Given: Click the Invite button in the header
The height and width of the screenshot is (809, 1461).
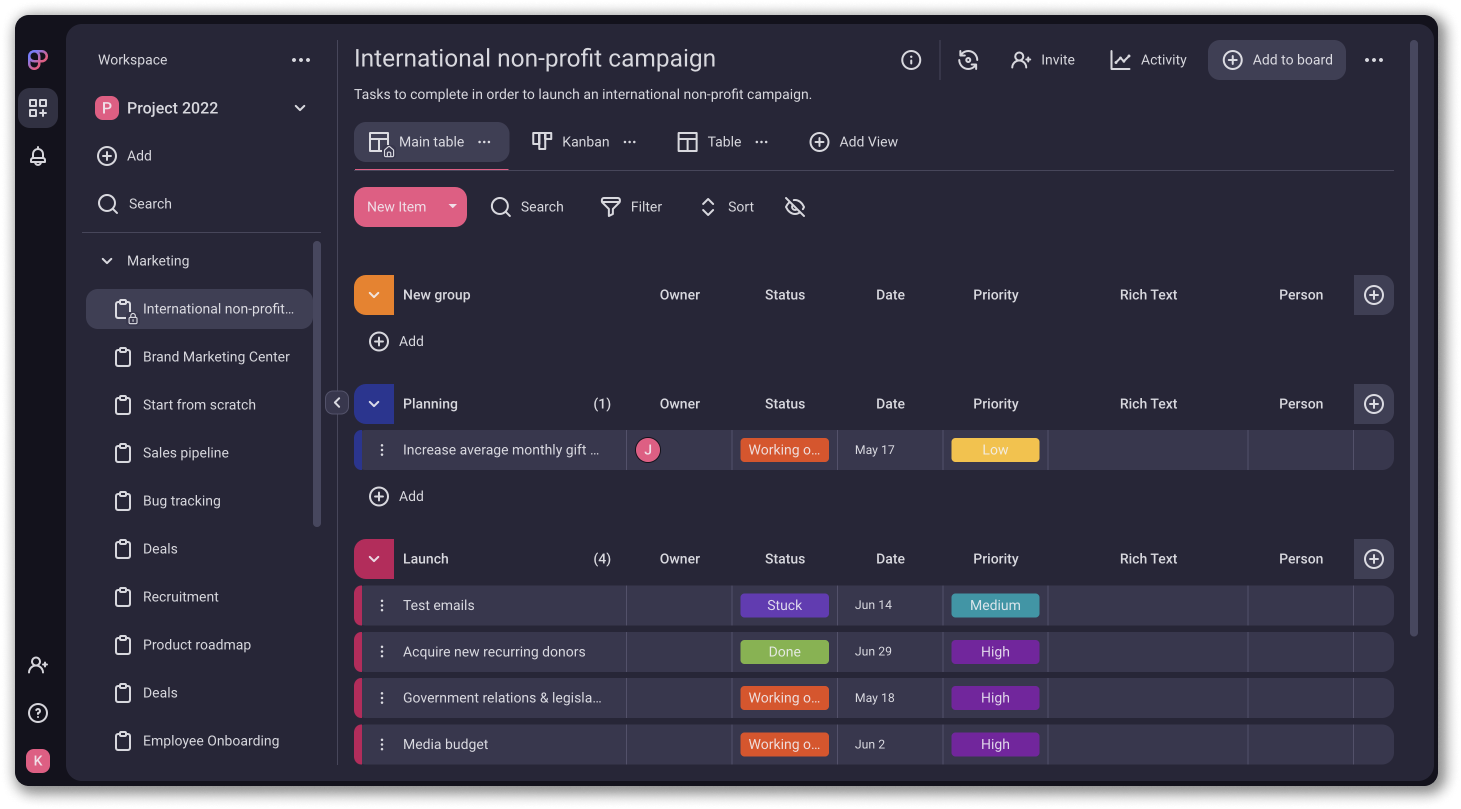Looking at the screenshot, I should (1043, 60).
